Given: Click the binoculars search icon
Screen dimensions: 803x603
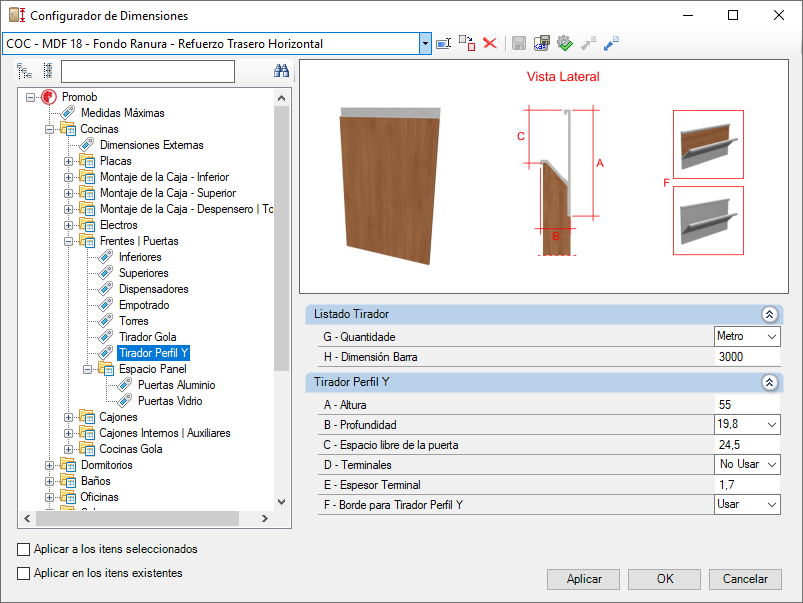Looking at the screenshot, I should pyautogui.click(x=281, y=71).
